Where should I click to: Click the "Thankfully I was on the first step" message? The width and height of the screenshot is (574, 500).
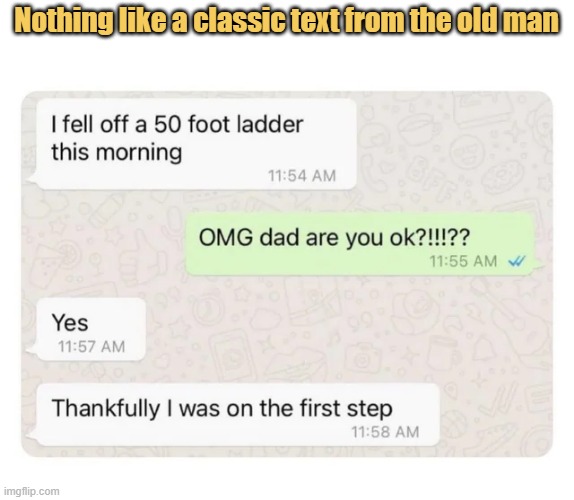pos(238,415)
